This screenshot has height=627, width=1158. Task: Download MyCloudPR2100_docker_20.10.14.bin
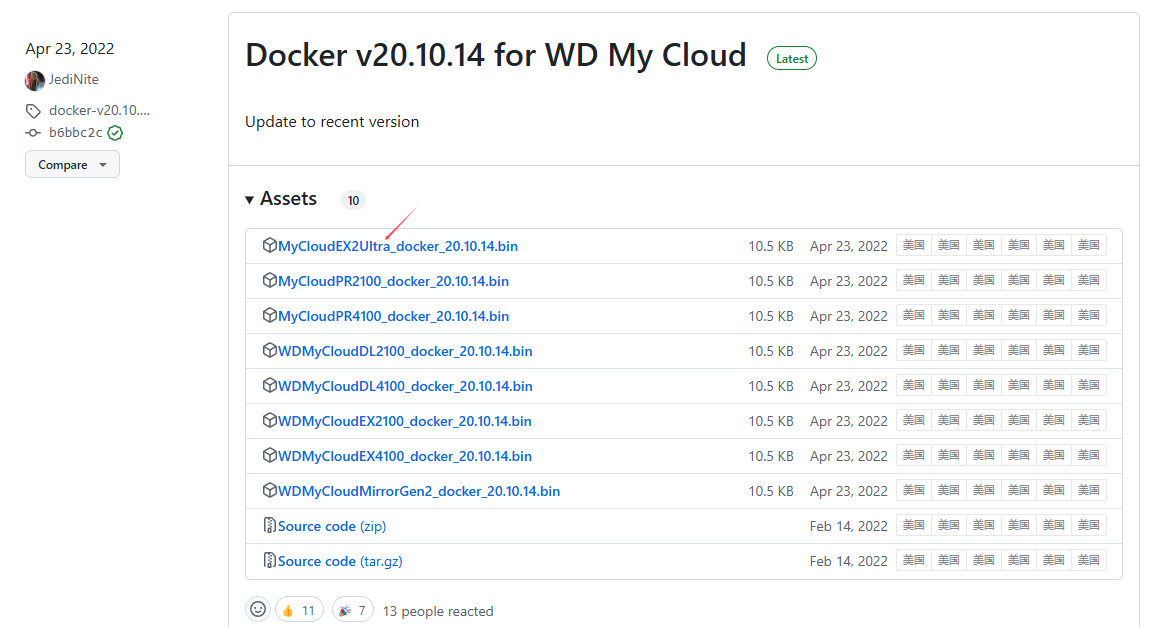click(393, 281)
